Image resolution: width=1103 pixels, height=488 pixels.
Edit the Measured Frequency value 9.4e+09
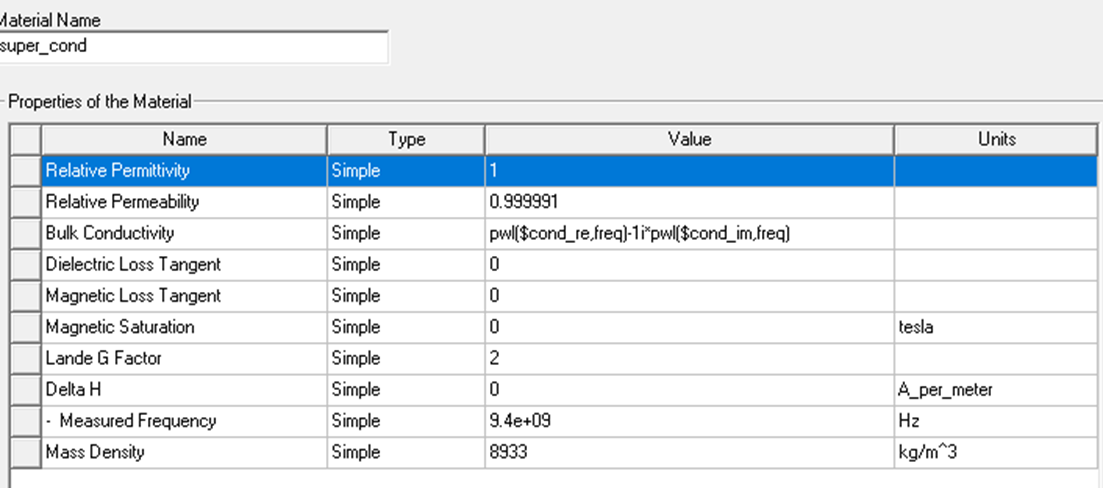click(x=689, y=421)
